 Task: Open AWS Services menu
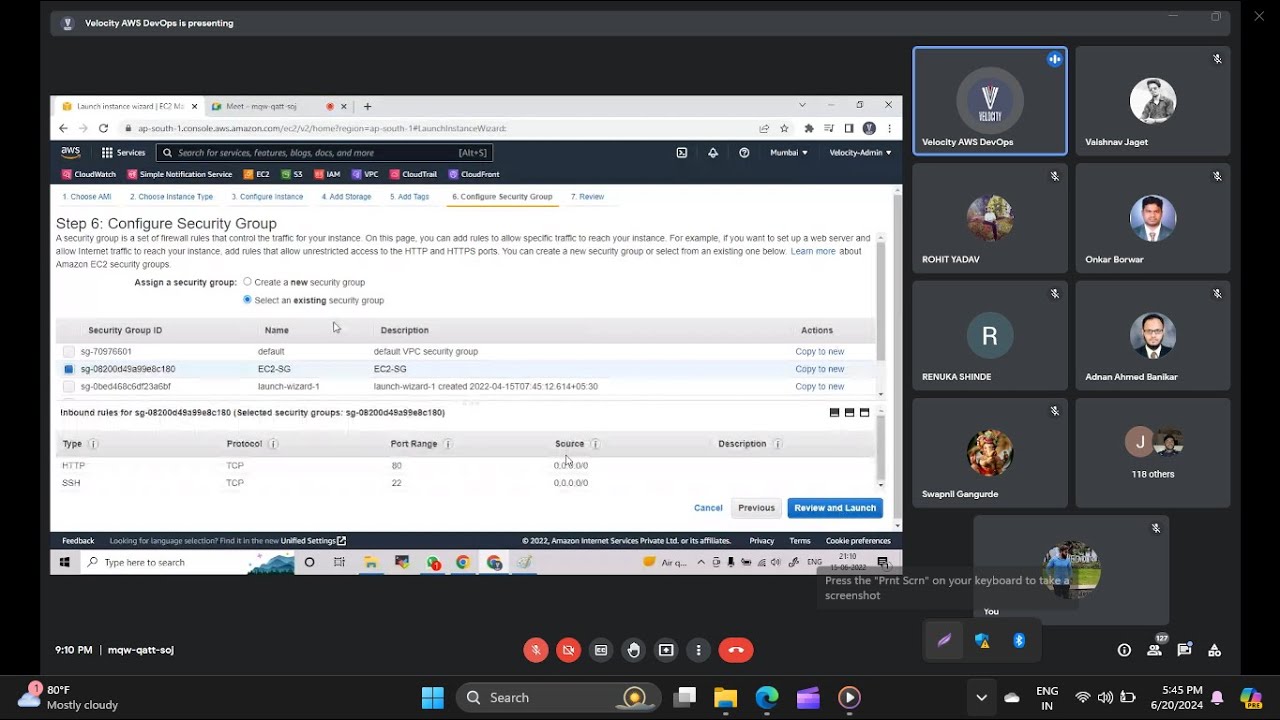pos(123,153)
